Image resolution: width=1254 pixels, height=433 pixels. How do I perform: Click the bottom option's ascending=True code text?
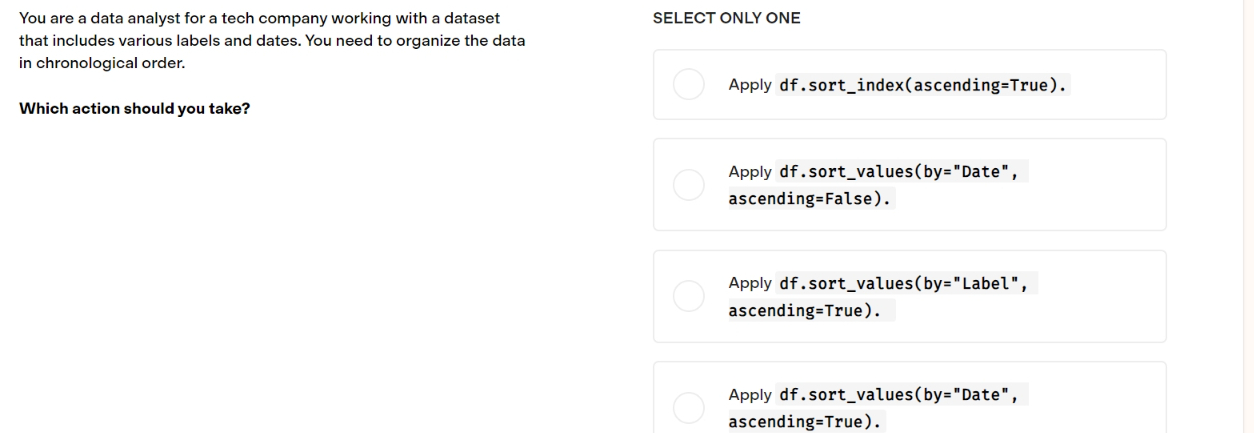pyautogui.click(x=805, y=421)
